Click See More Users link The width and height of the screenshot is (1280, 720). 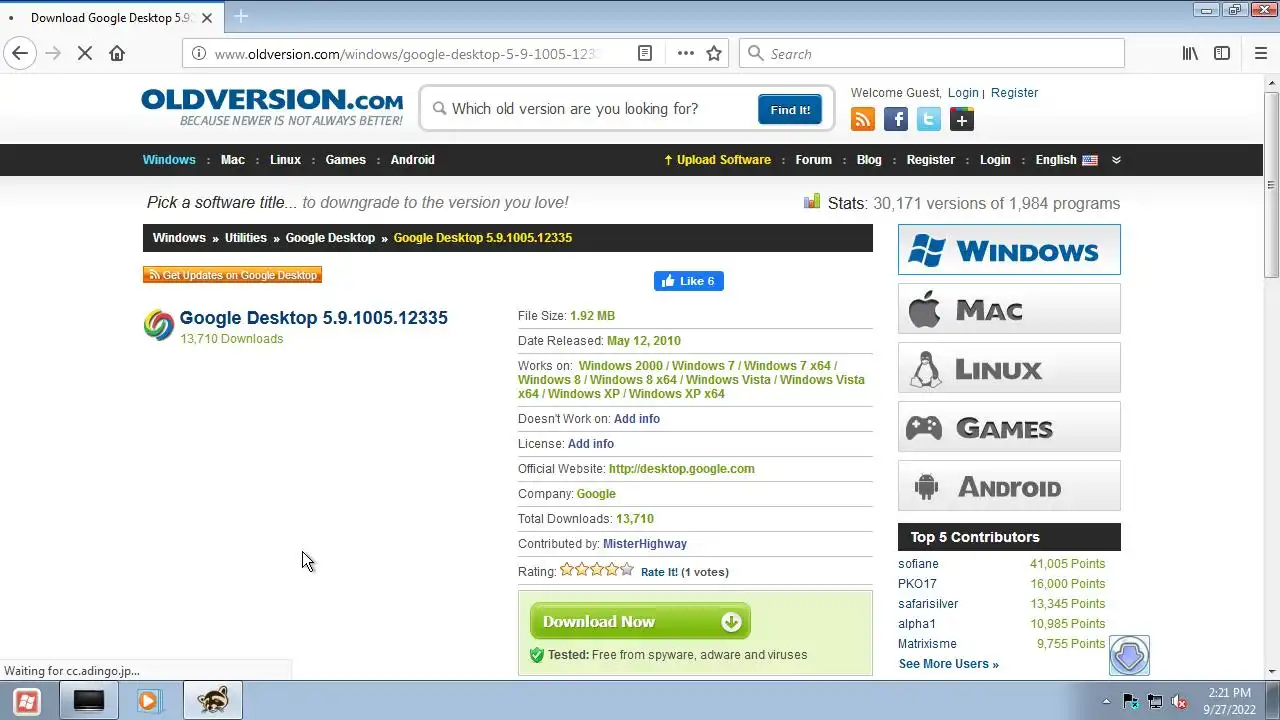948,664
